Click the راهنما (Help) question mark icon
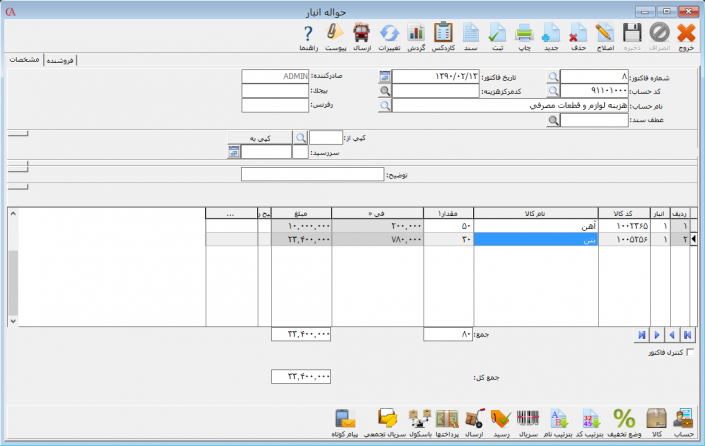 point(309,36)
